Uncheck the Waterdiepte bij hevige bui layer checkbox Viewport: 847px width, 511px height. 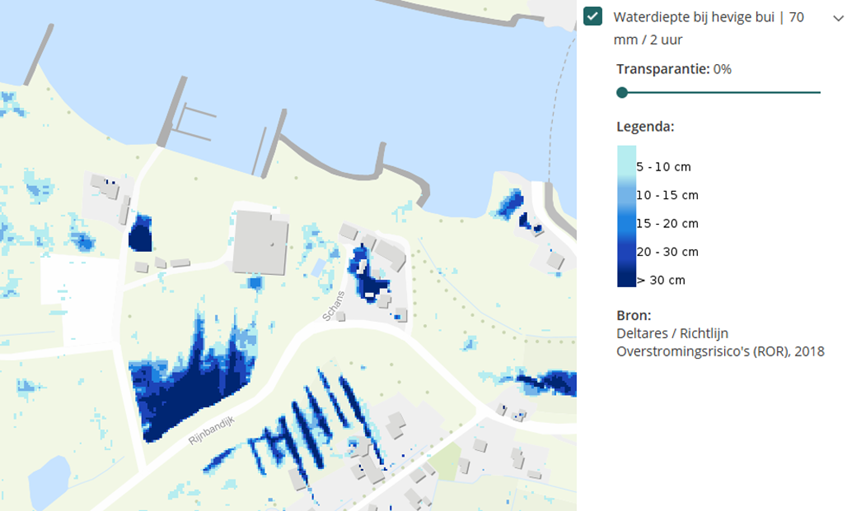(x=594, y=17)
